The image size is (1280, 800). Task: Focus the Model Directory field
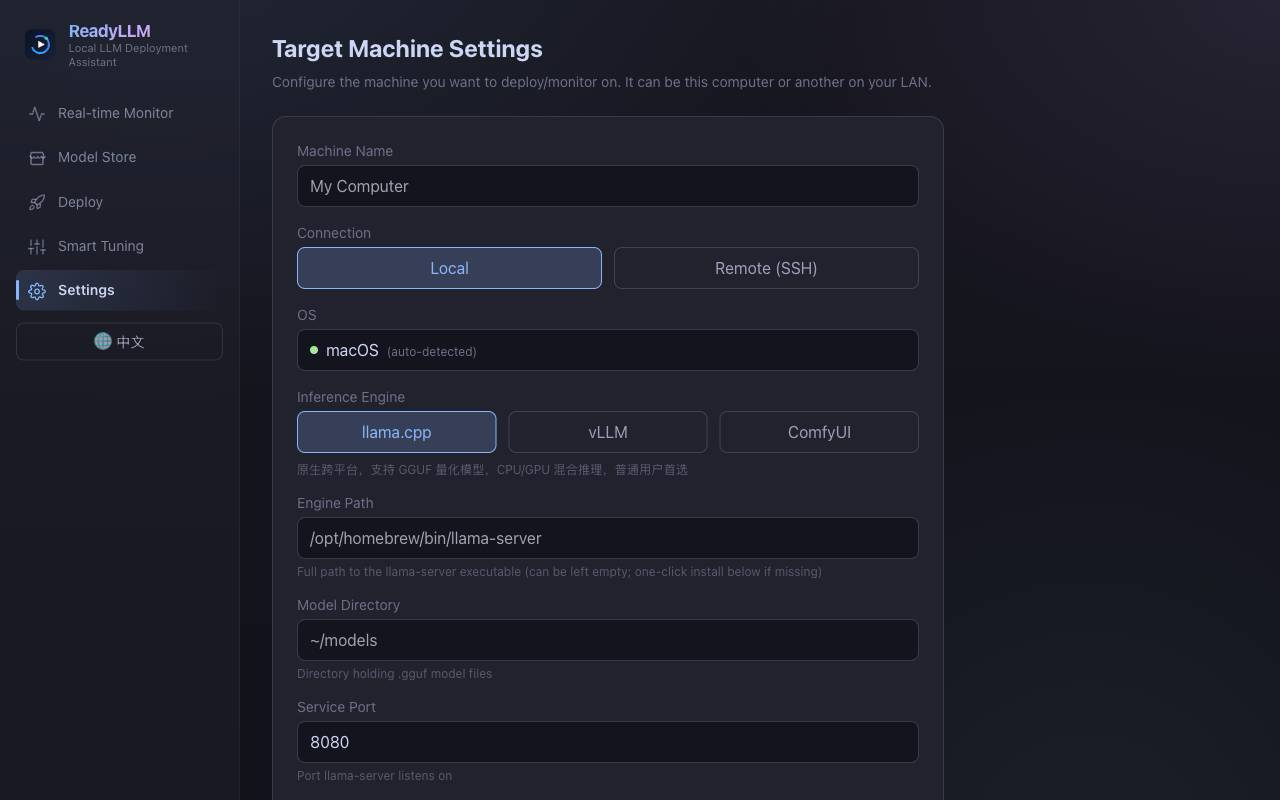[608, 640]
